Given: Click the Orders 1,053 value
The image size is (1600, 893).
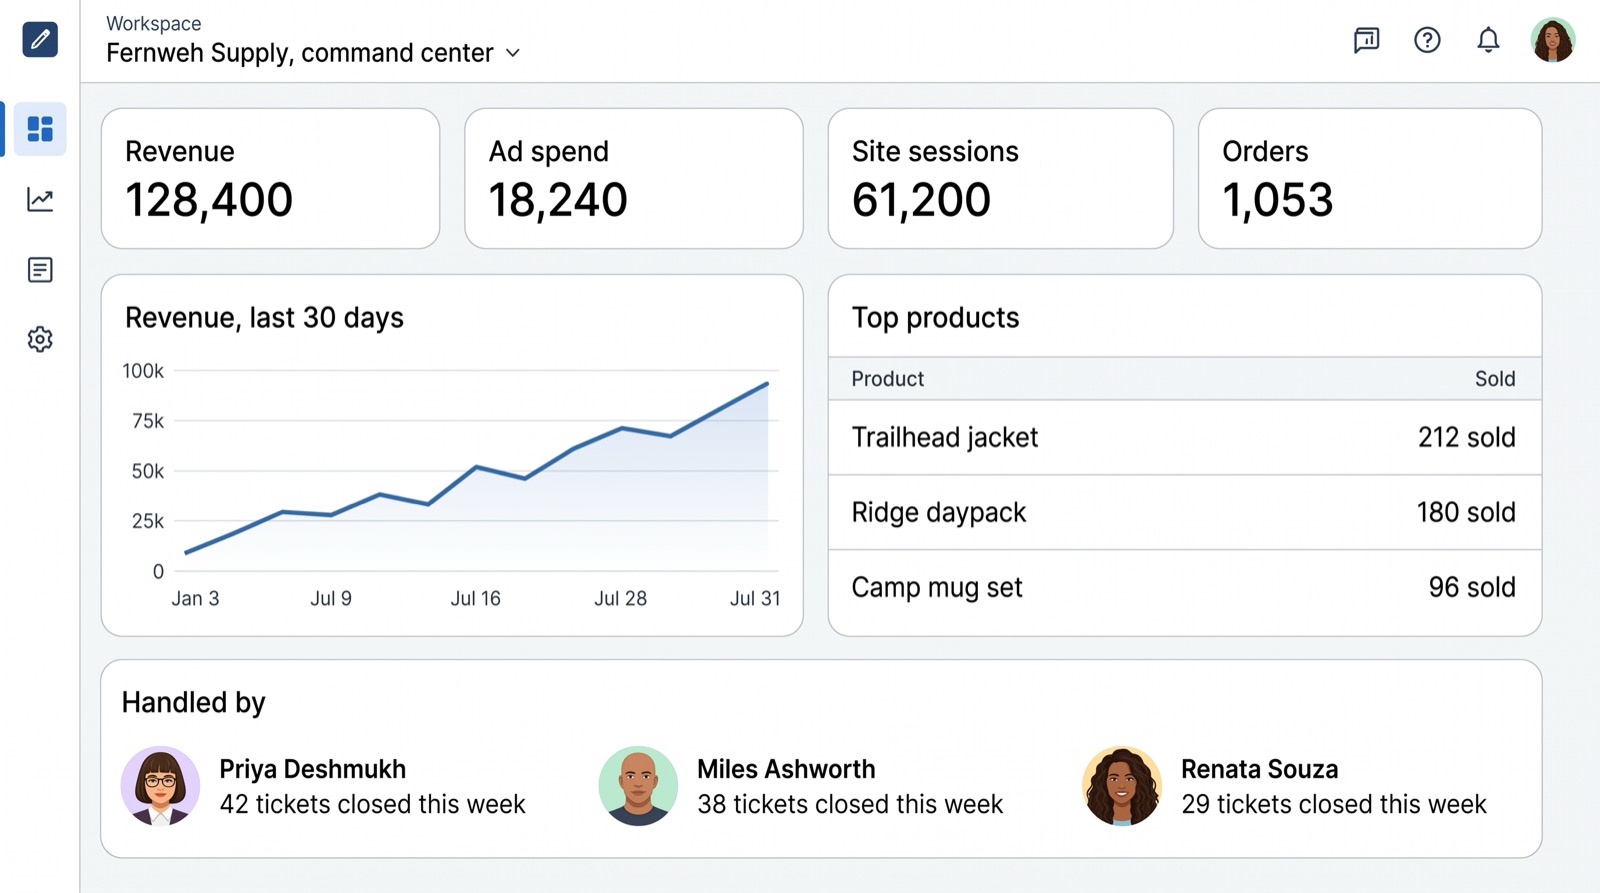Looking at the screenshot, I should tap(1278, 200).
